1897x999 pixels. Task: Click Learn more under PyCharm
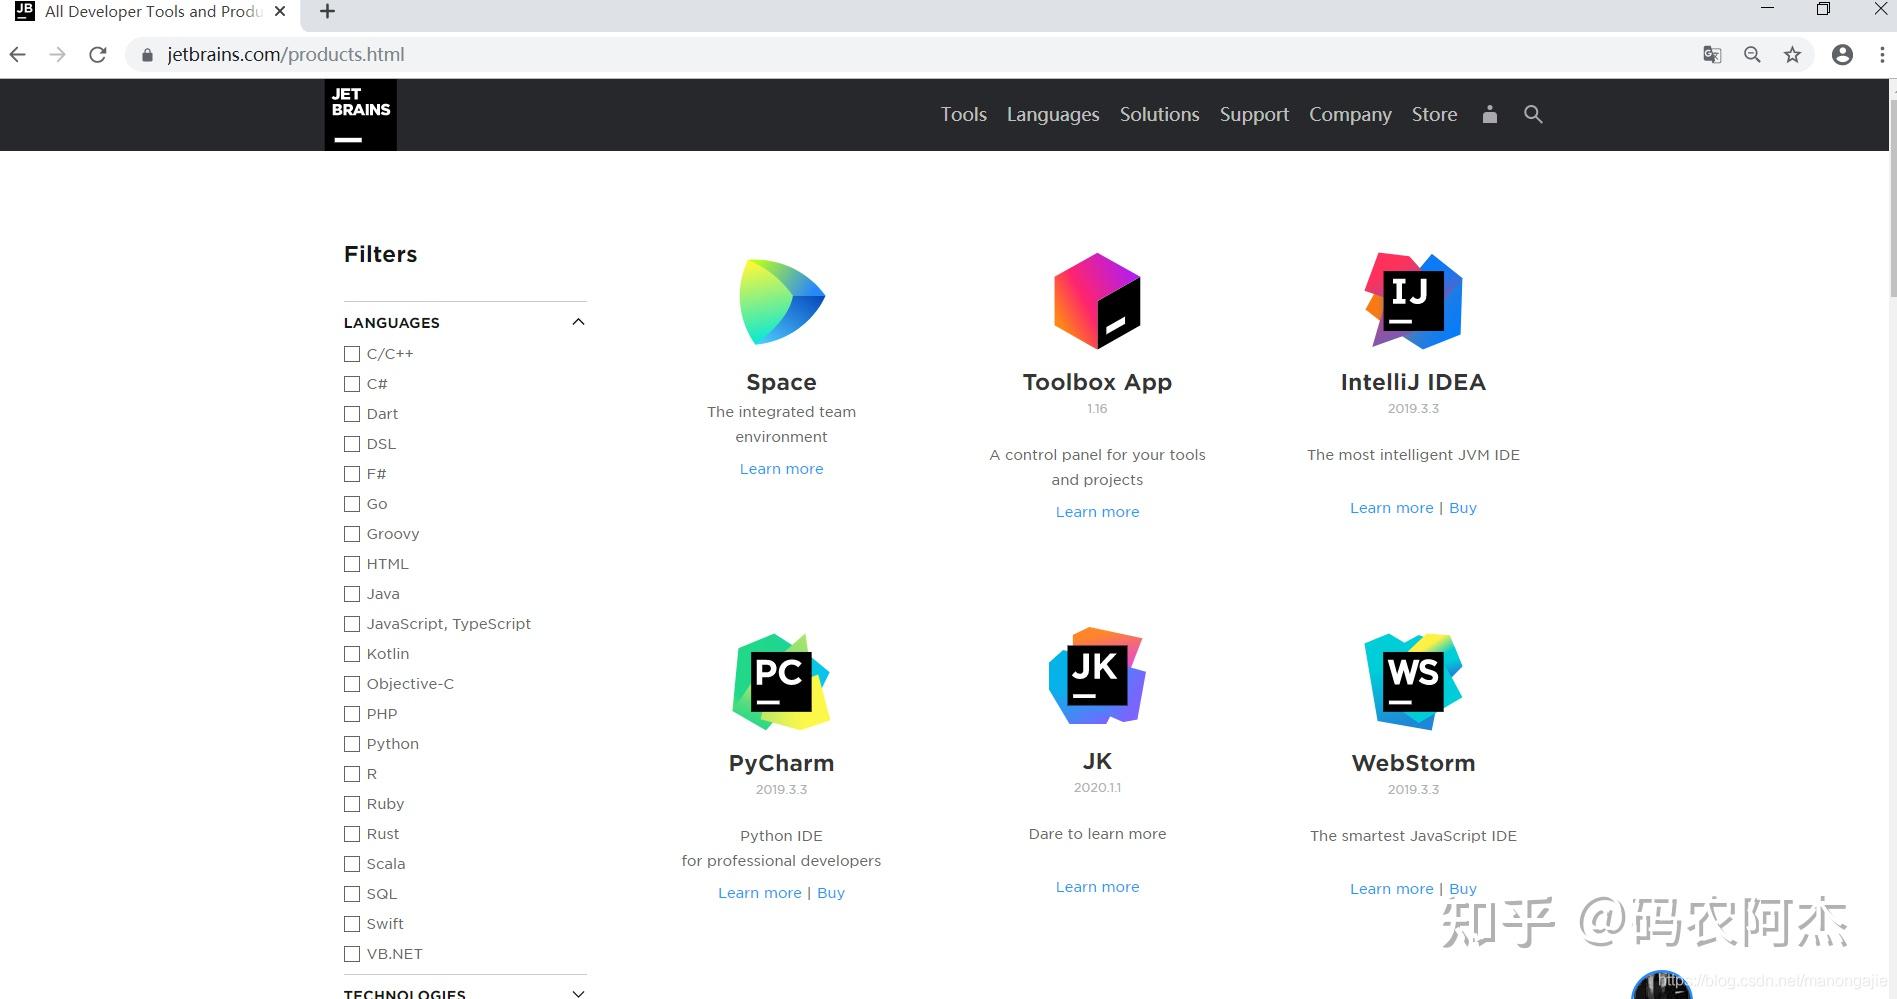point(760,893)
